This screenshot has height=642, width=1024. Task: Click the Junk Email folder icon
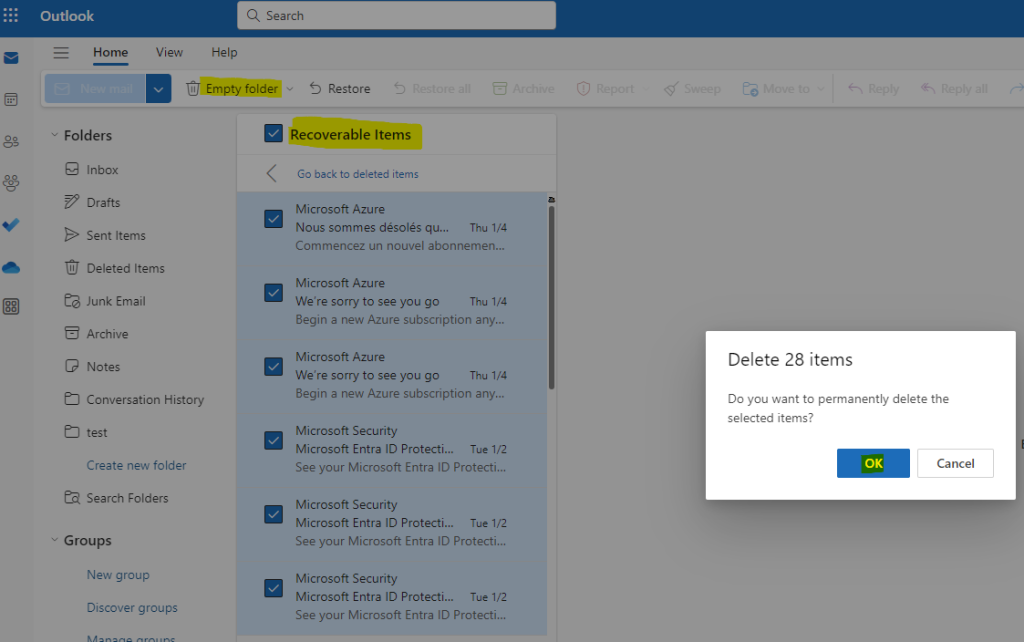pos(72,300)
